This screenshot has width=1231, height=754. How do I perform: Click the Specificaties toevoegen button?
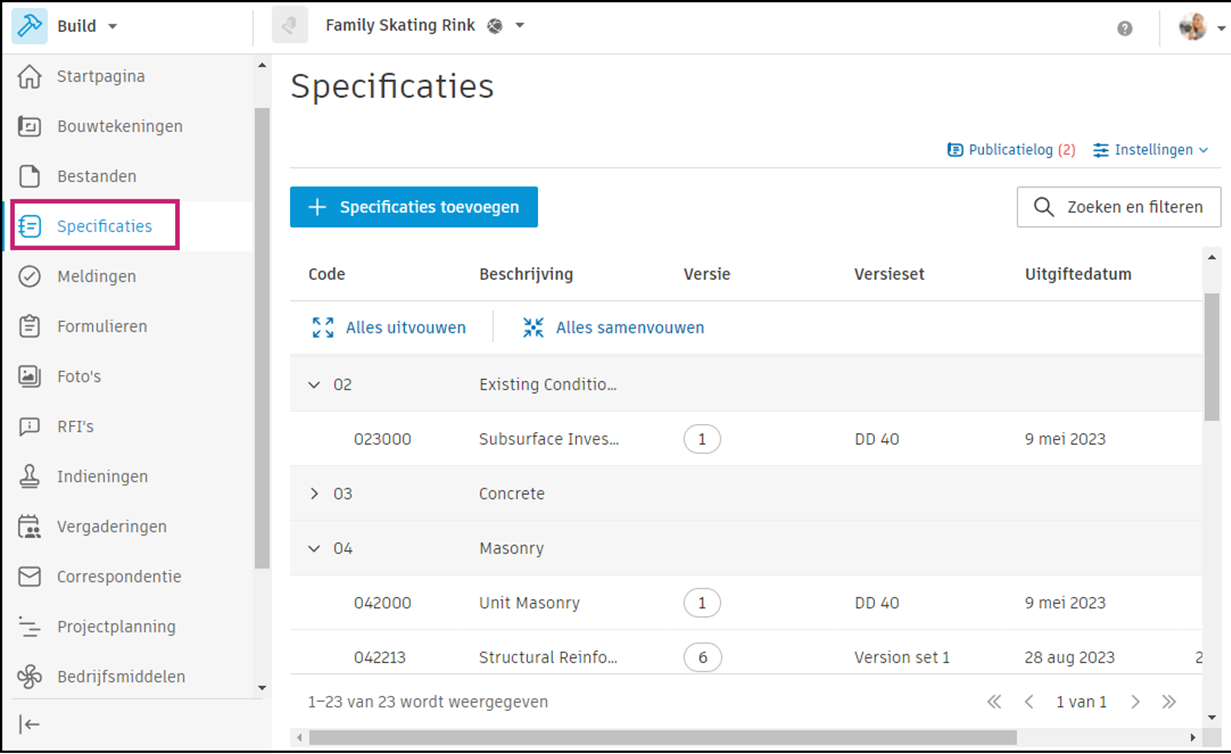[414, 207]
